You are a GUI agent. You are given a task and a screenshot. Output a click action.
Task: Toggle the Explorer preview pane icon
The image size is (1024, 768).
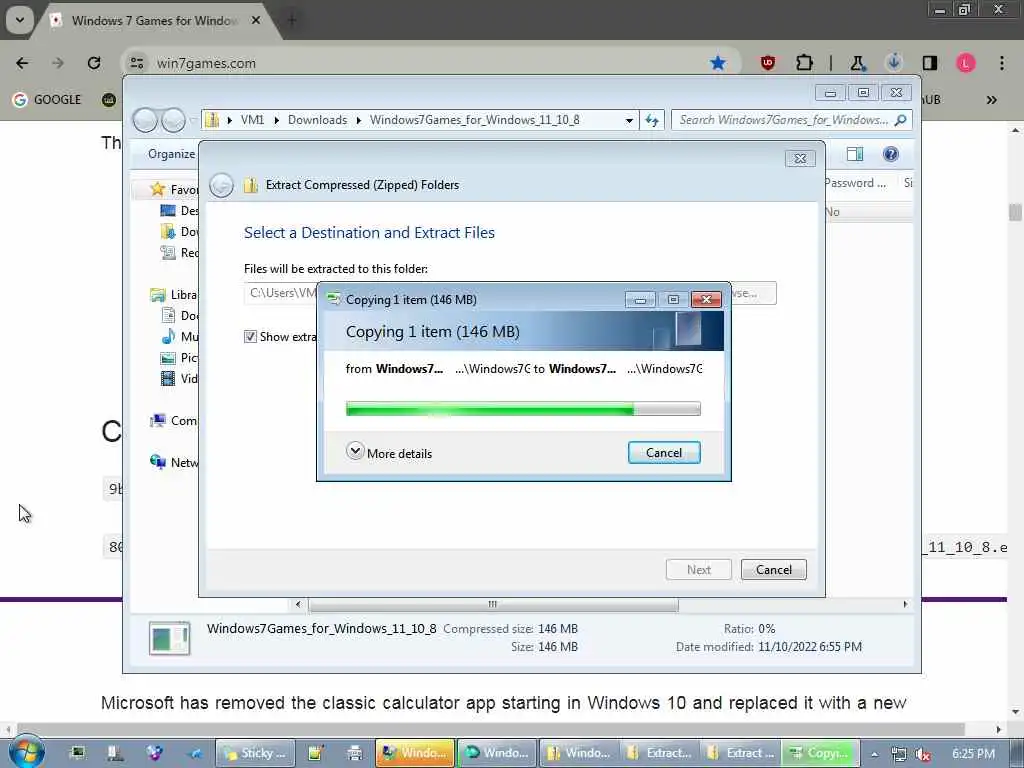click(x=855, y=154)
